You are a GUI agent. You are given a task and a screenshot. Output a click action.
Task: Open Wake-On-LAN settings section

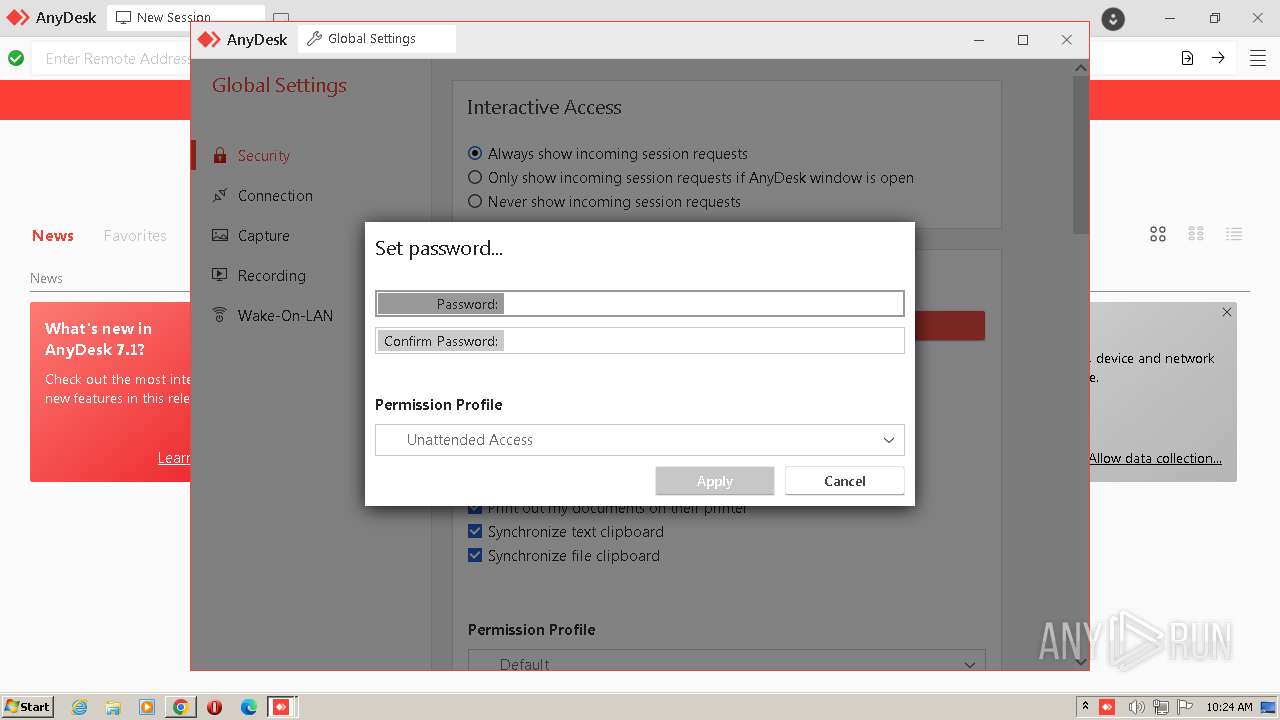coord(285,316)
